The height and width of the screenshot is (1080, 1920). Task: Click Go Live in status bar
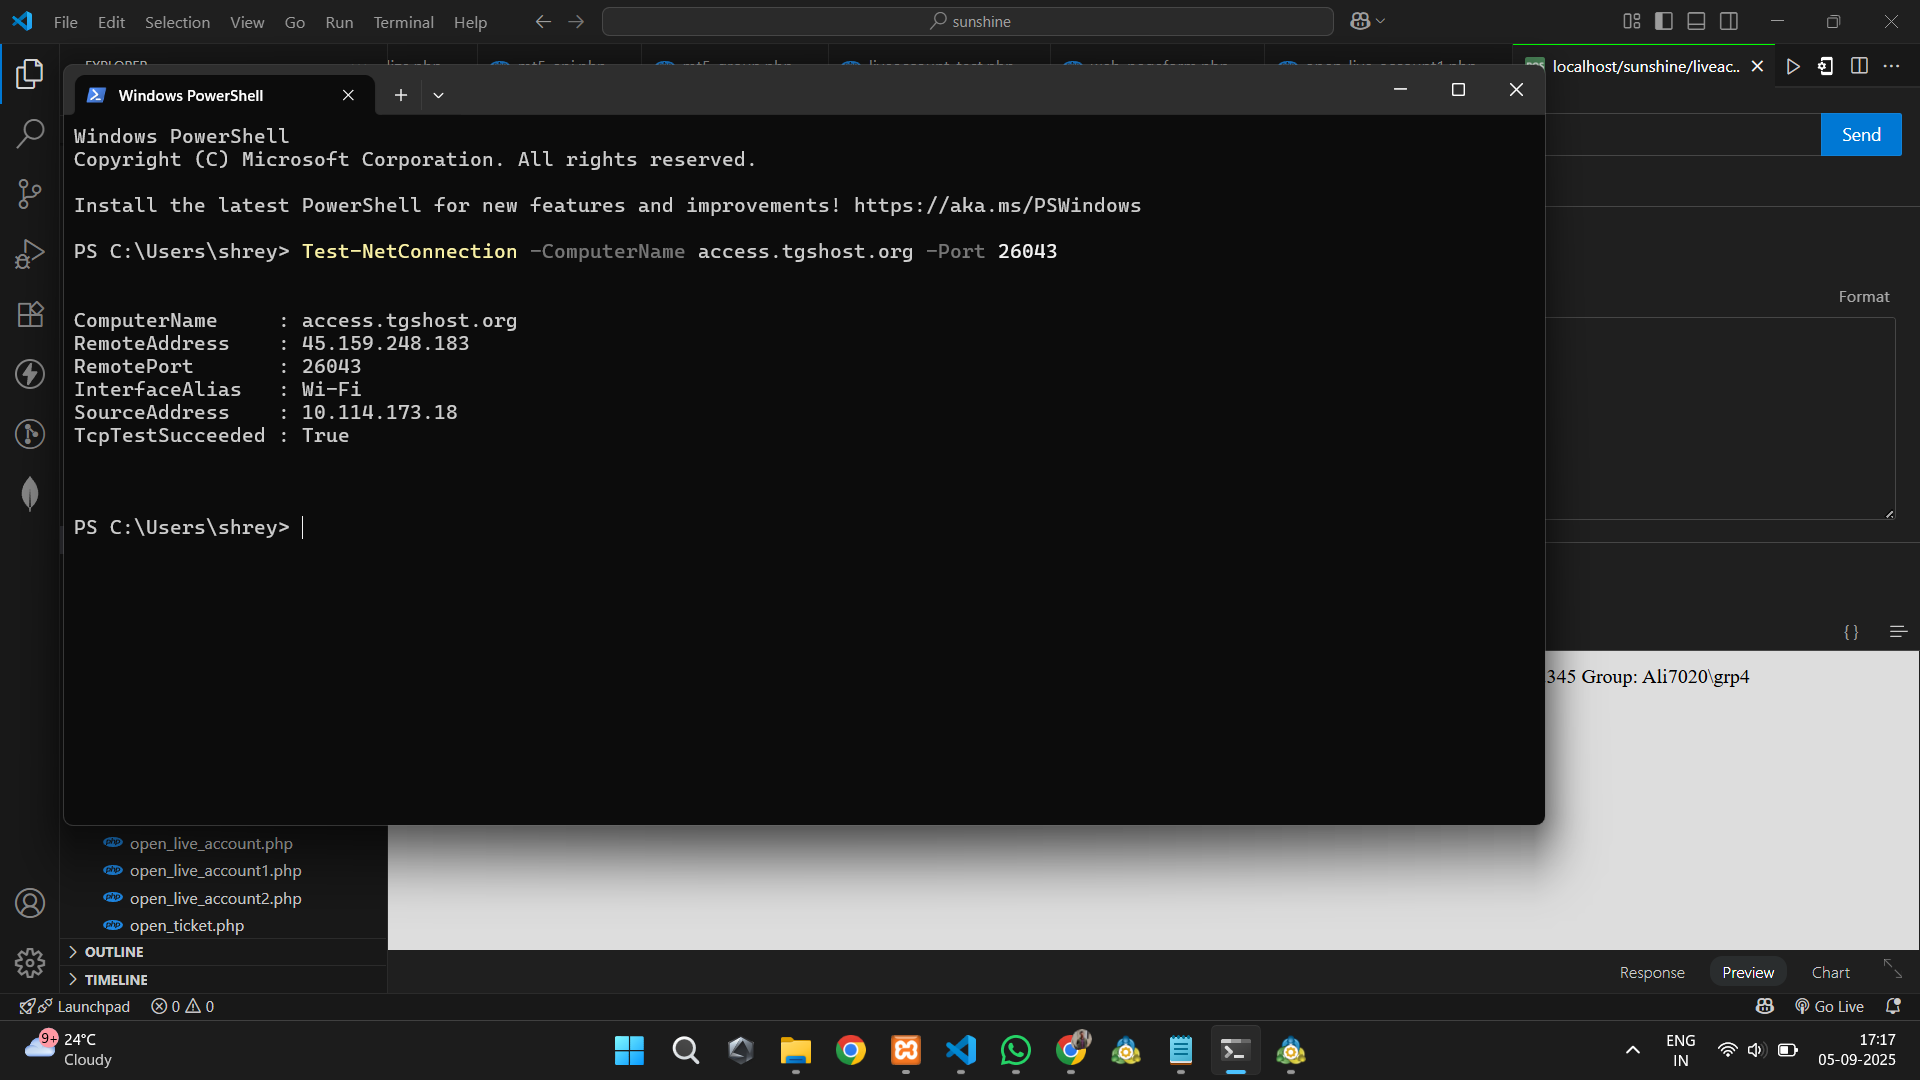click(x=1830, y=1006)
